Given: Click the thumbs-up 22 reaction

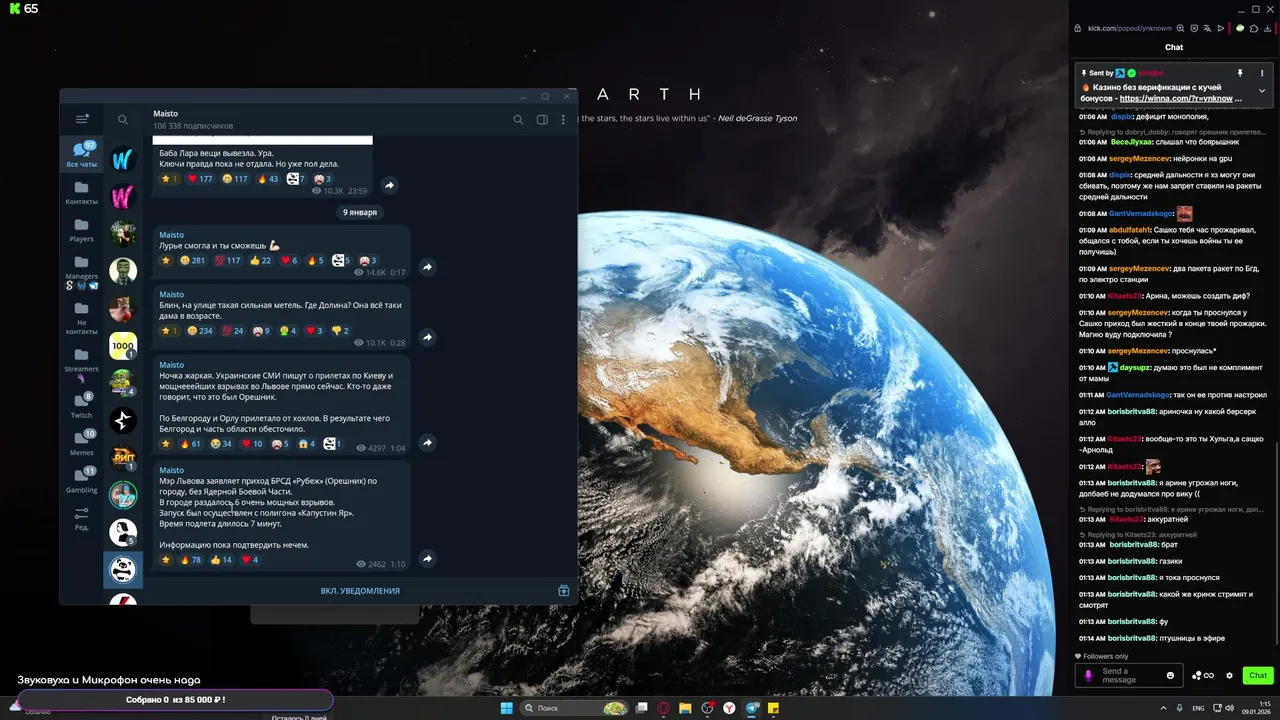Looking at the screenshot, I should [x=260, y=260].
